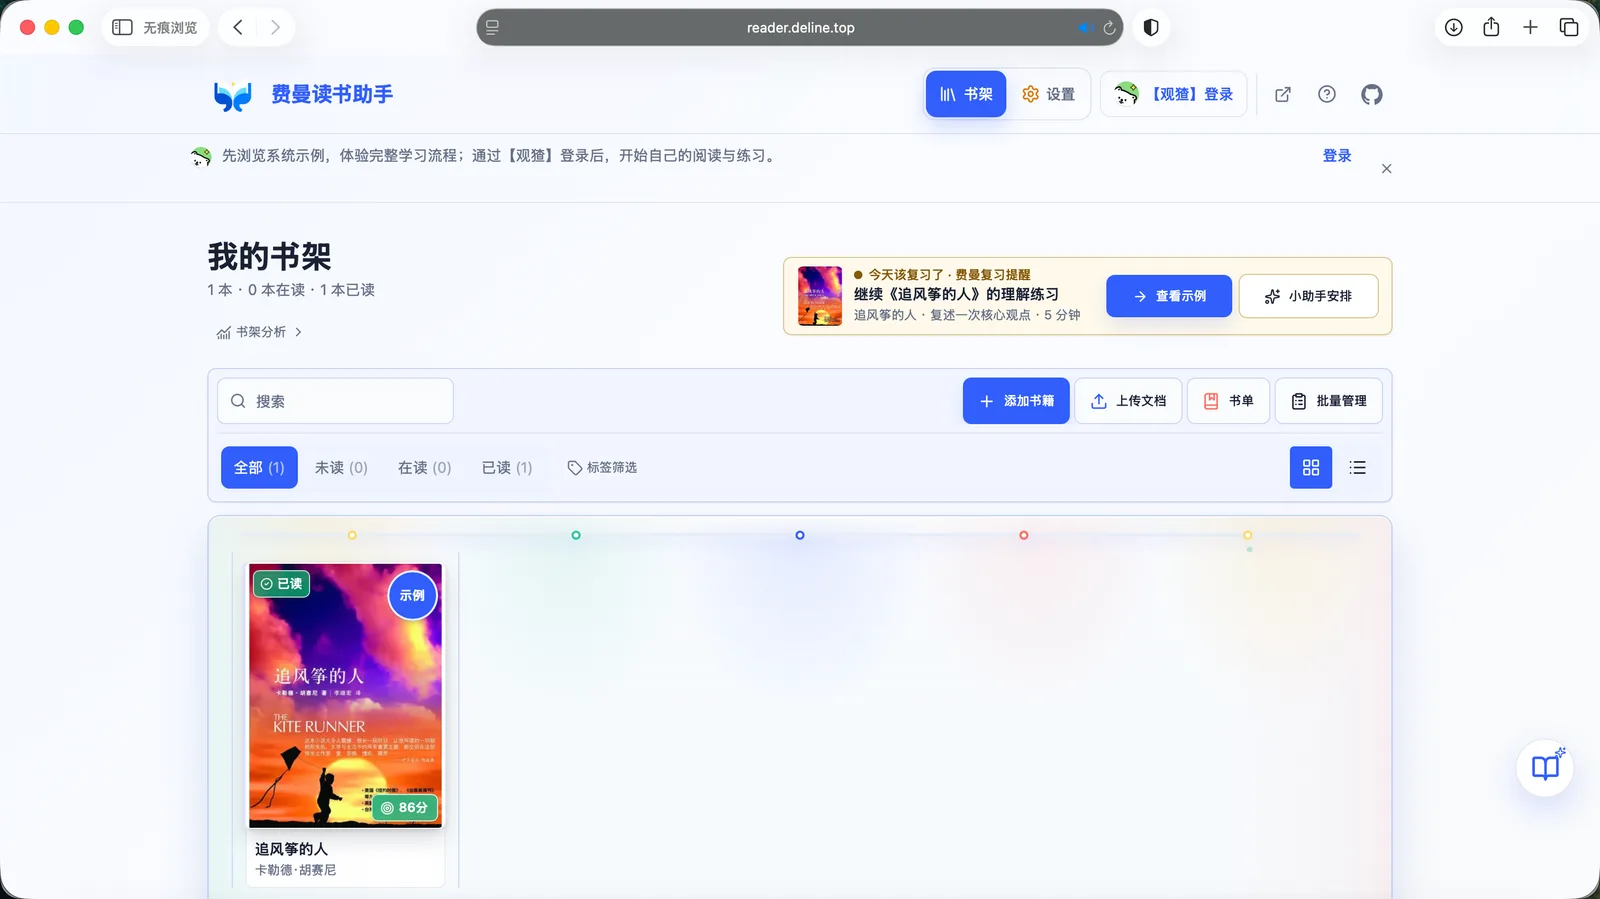Viewport: 1600px width, 899px height.
Task: Go back to previous page
Action: tap(238, 27)
